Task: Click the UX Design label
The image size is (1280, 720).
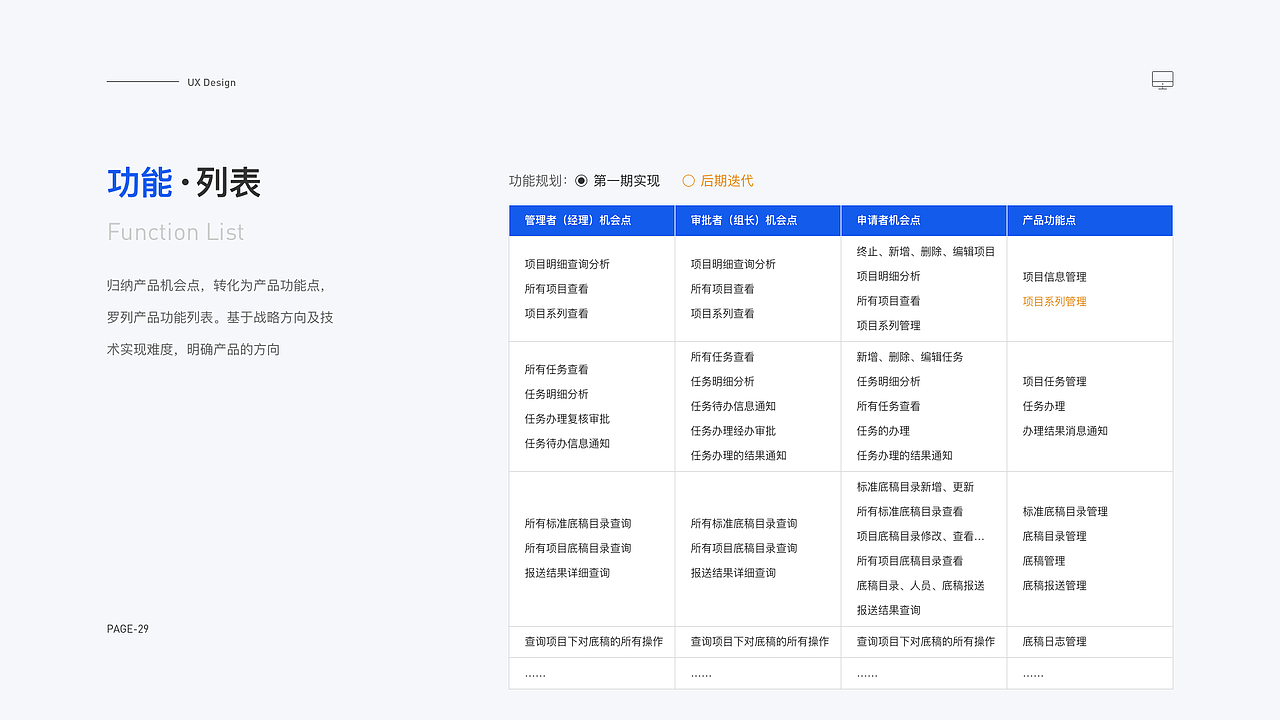Action: pos(211,82)
